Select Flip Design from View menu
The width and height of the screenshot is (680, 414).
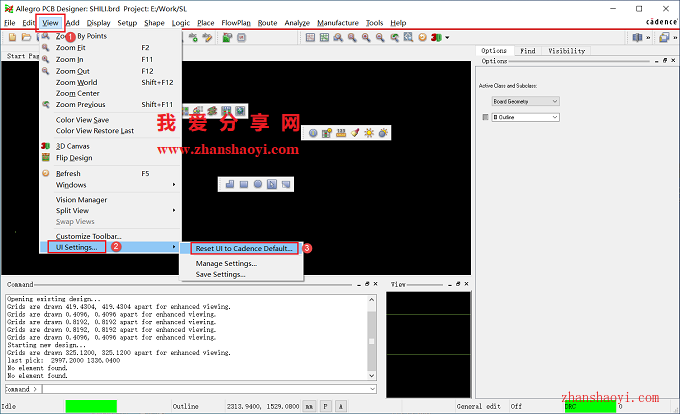pos(74,158)
